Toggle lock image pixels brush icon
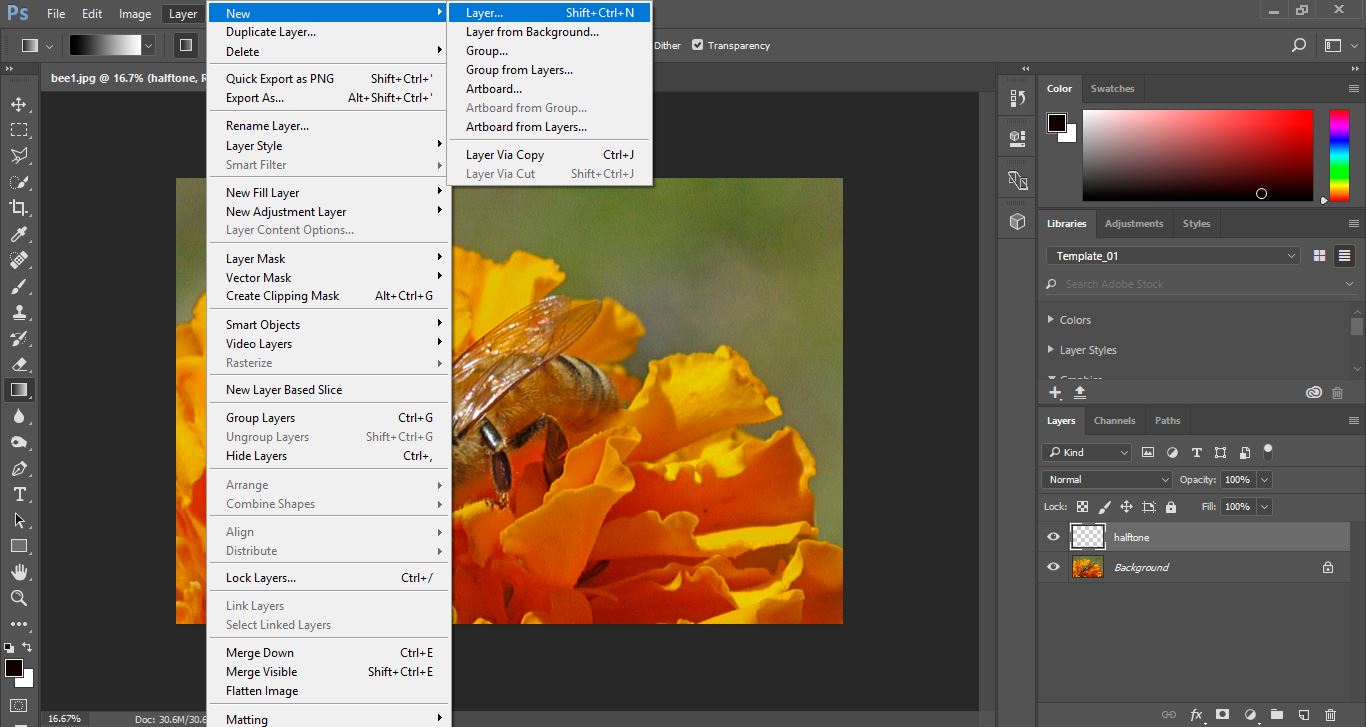 pos(1105,507)
